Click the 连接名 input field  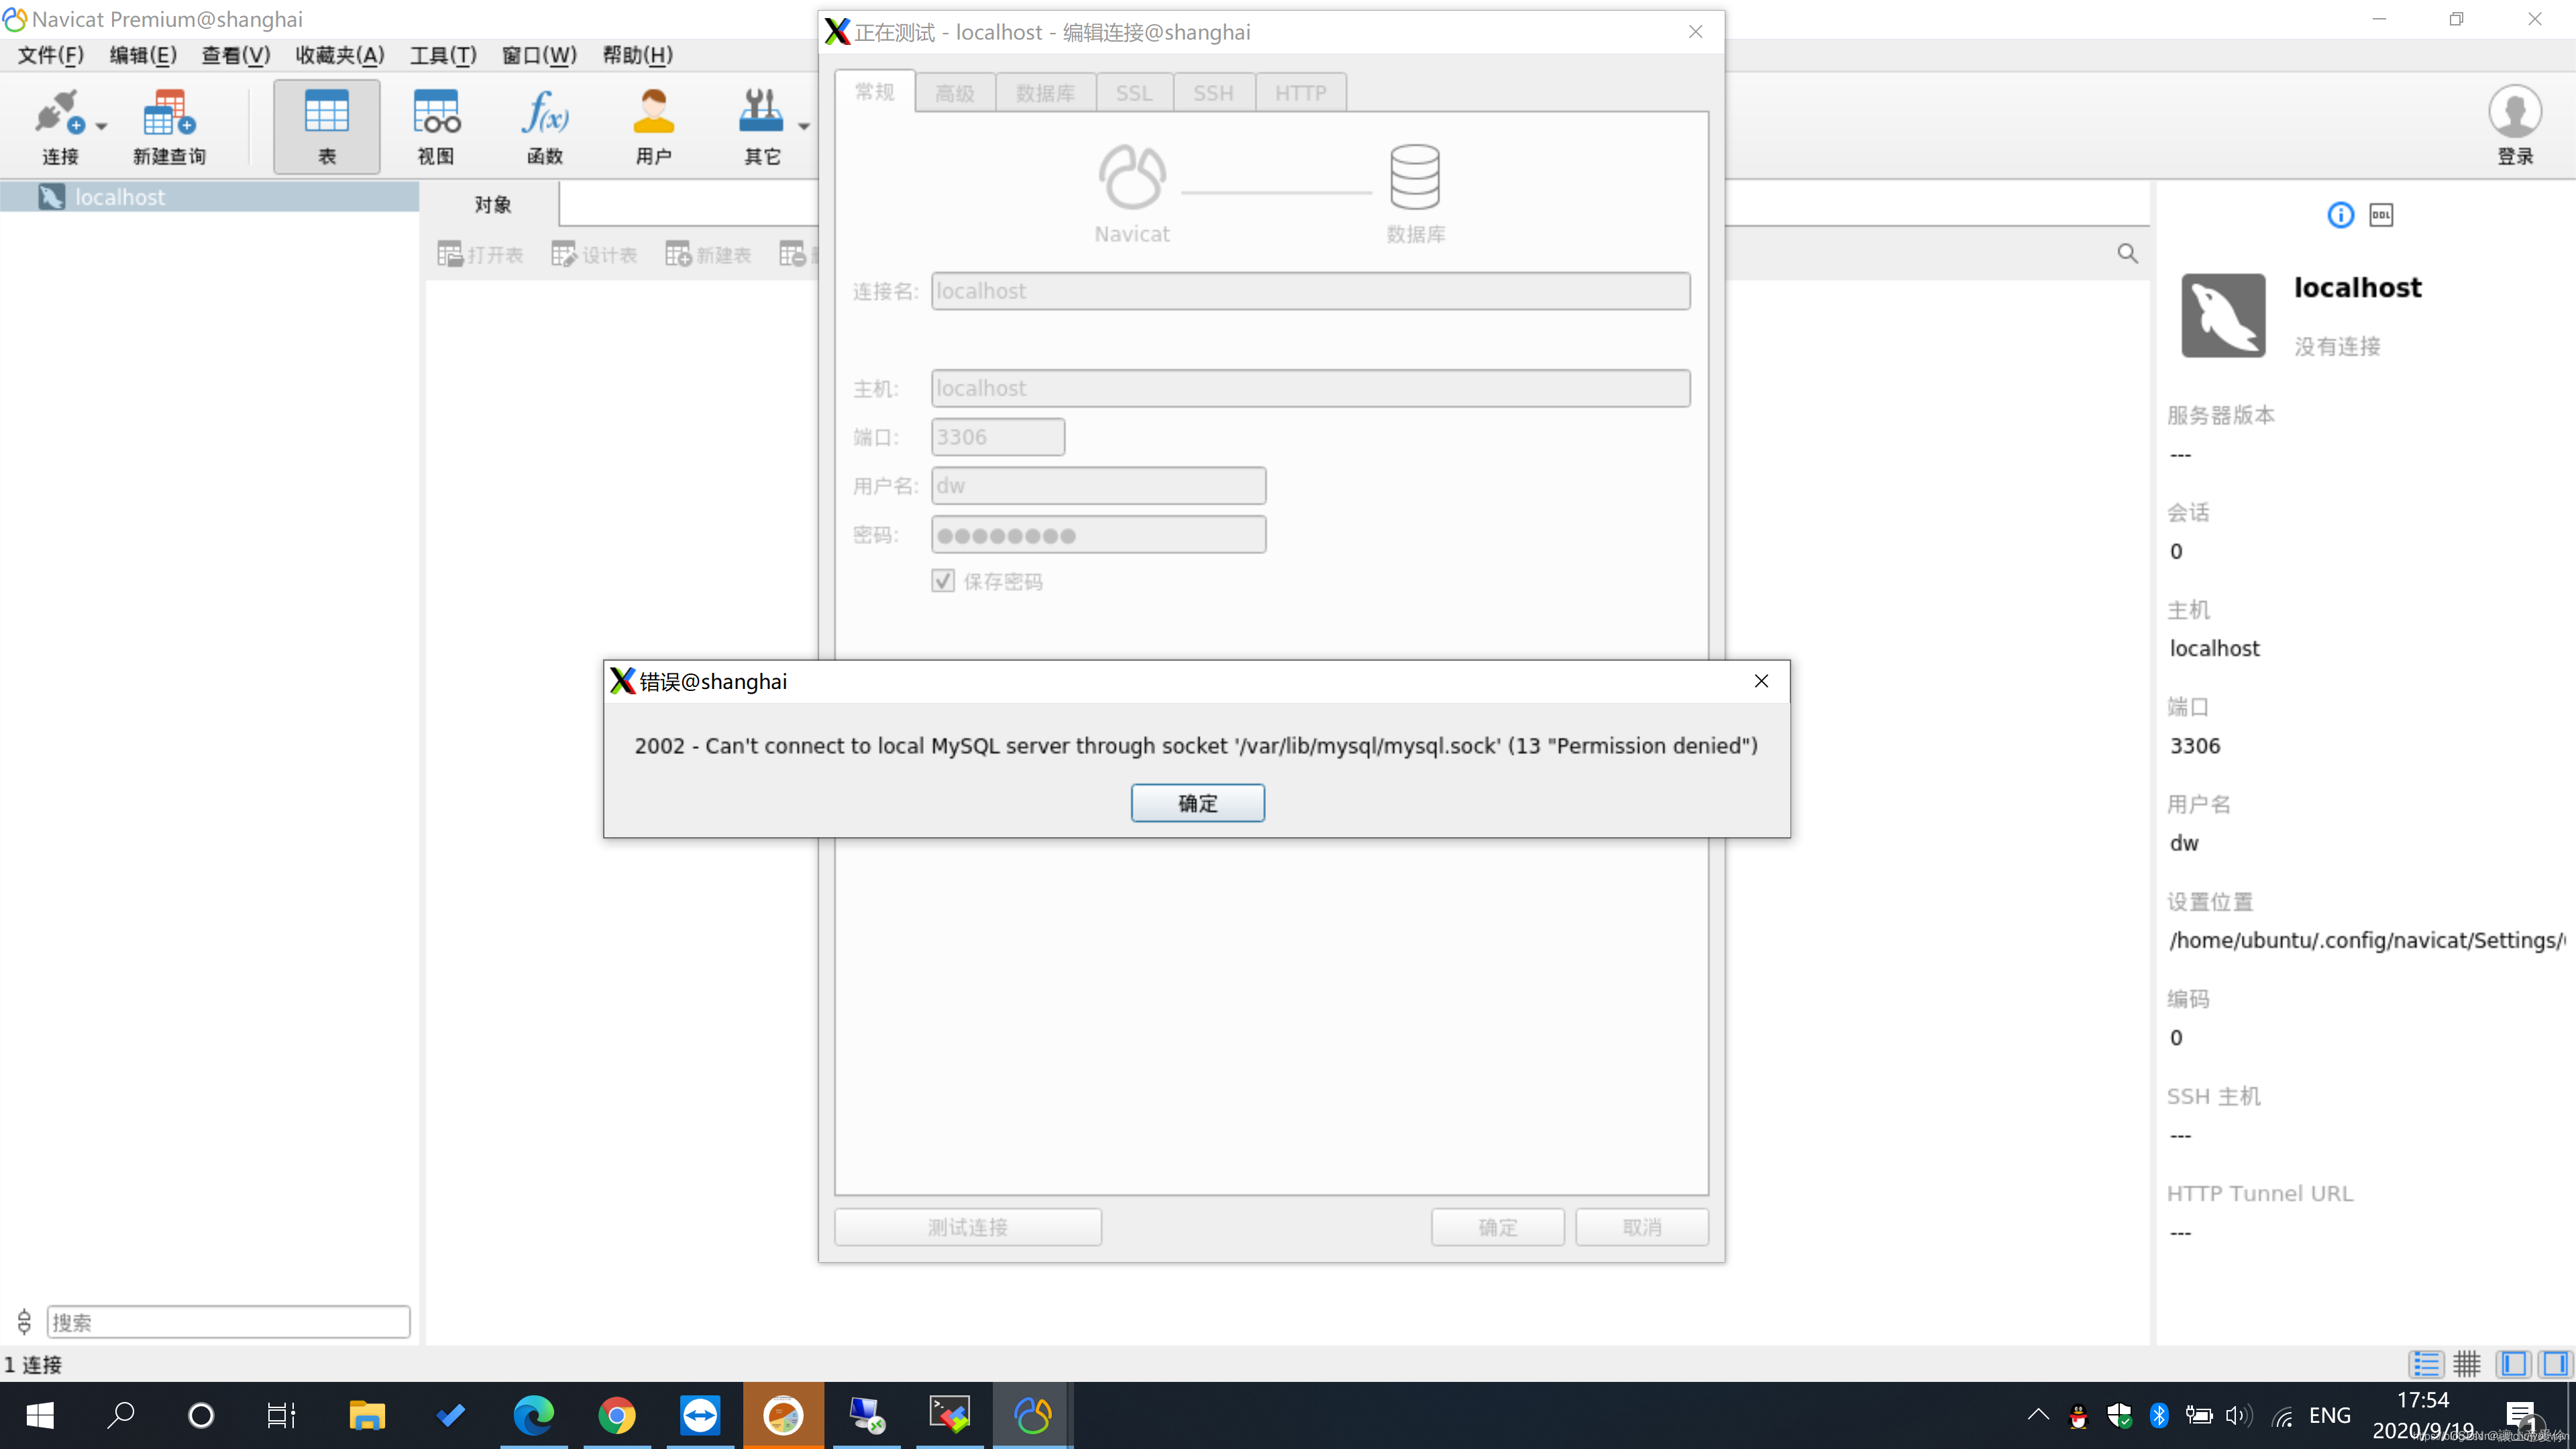pos(1310,291)
